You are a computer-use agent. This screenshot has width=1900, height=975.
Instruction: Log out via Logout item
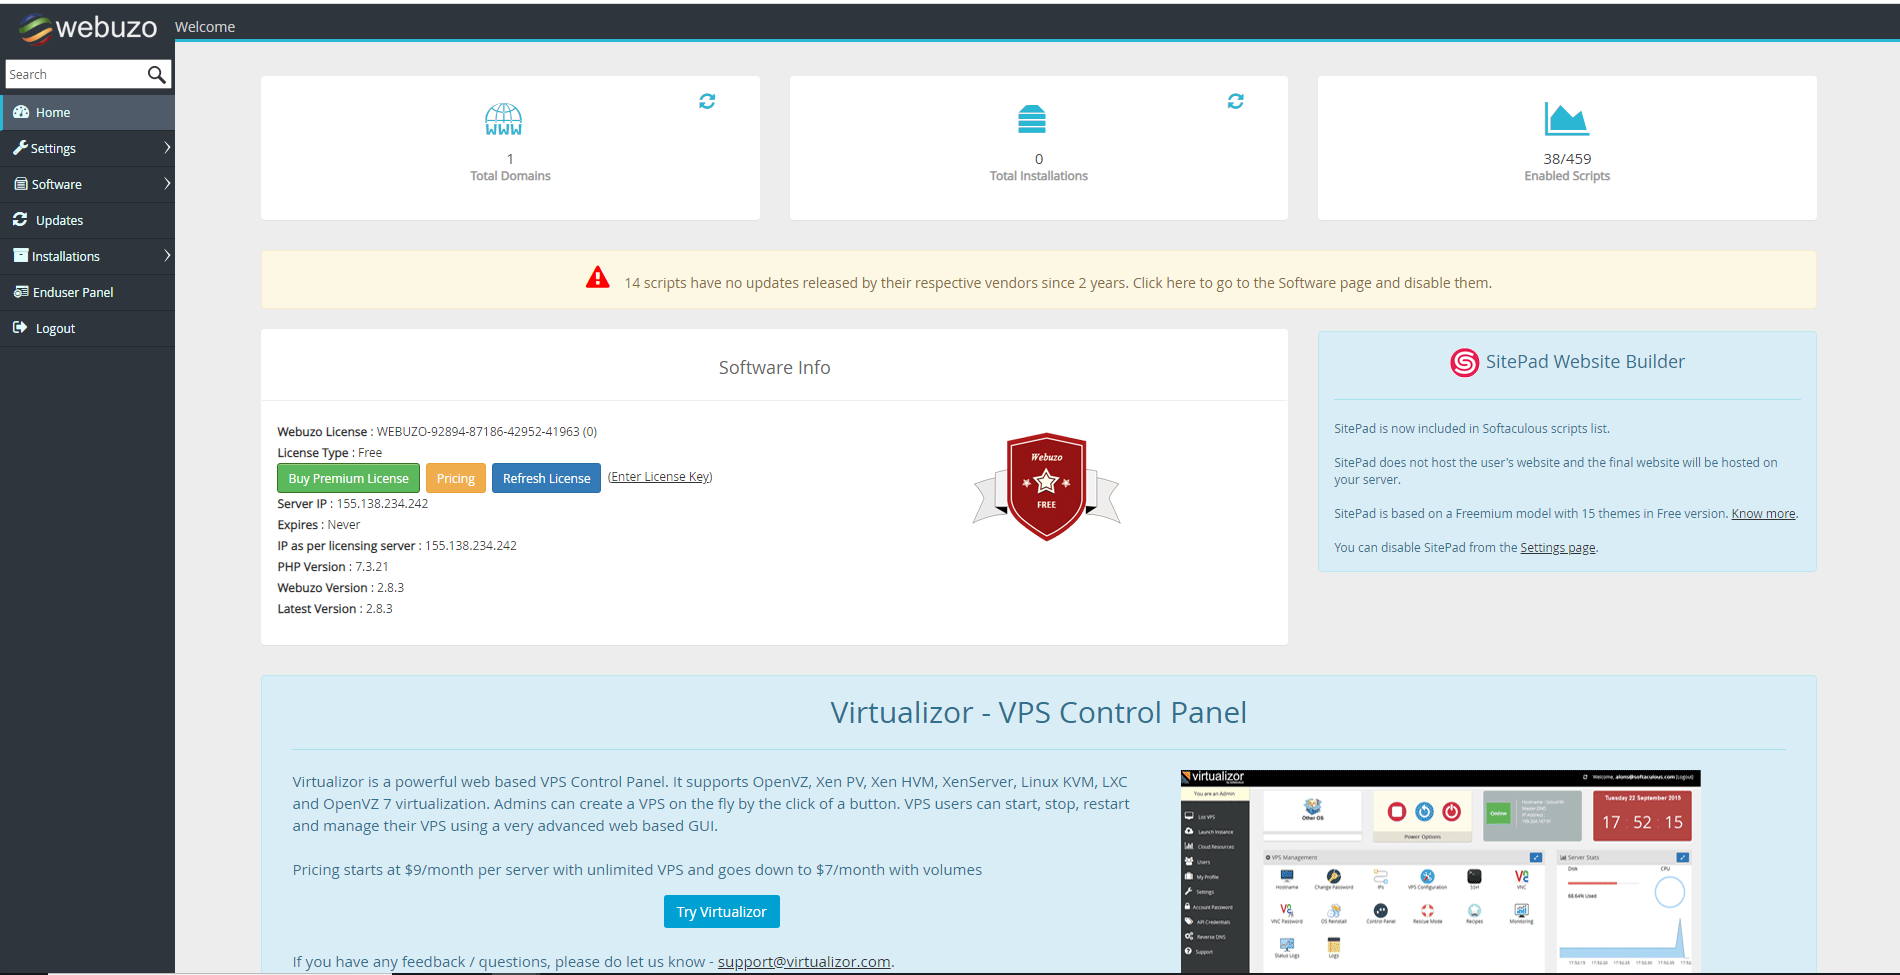click(x=88, y=328)
